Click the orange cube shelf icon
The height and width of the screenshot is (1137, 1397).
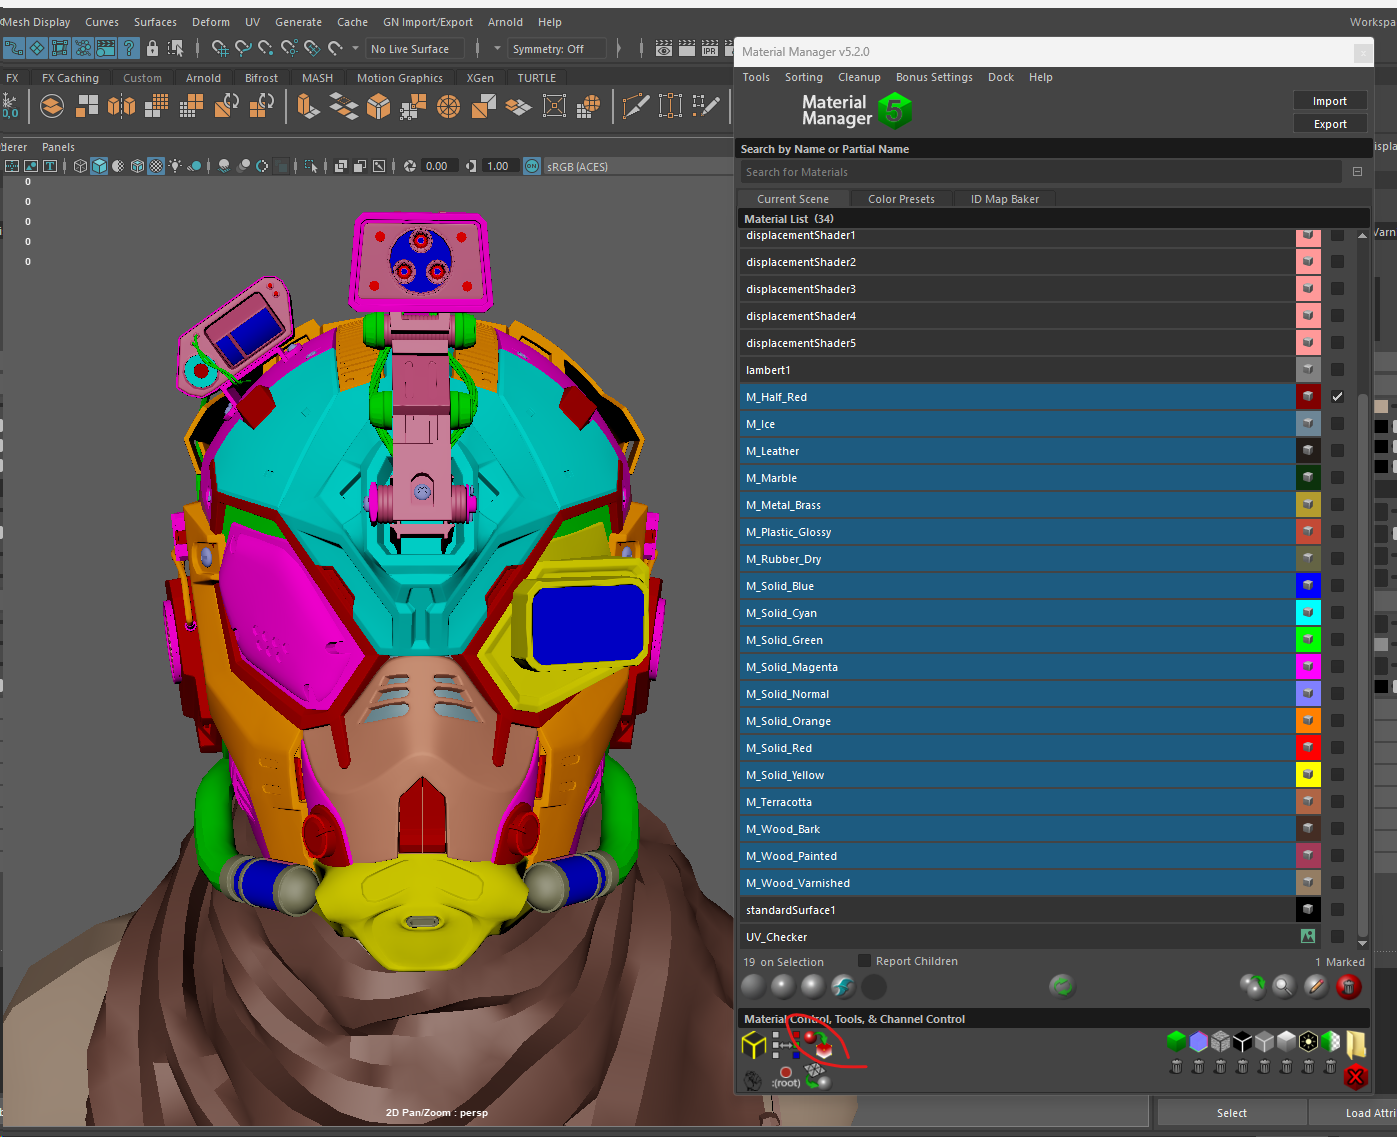click(379, 106)
